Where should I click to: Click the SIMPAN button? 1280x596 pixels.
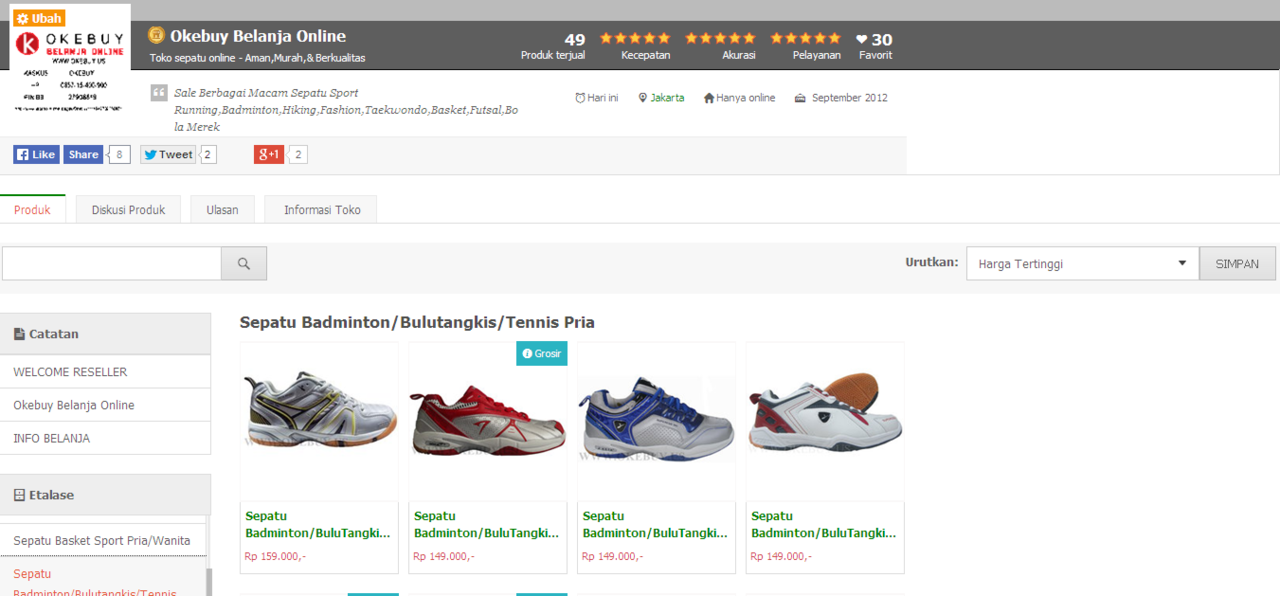[x=1238, y=264]
